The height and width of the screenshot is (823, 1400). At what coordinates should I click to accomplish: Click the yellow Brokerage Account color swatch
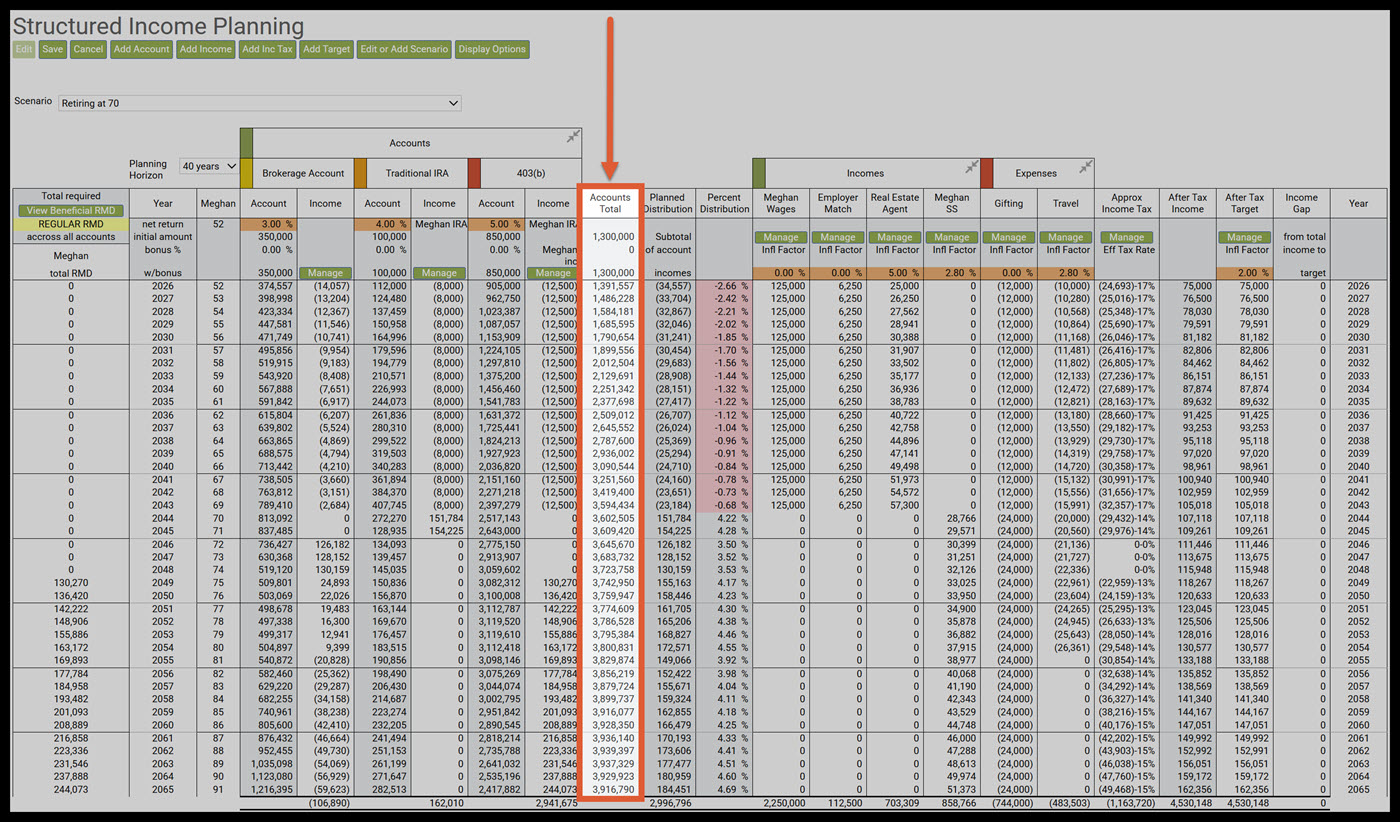(247, 173)
